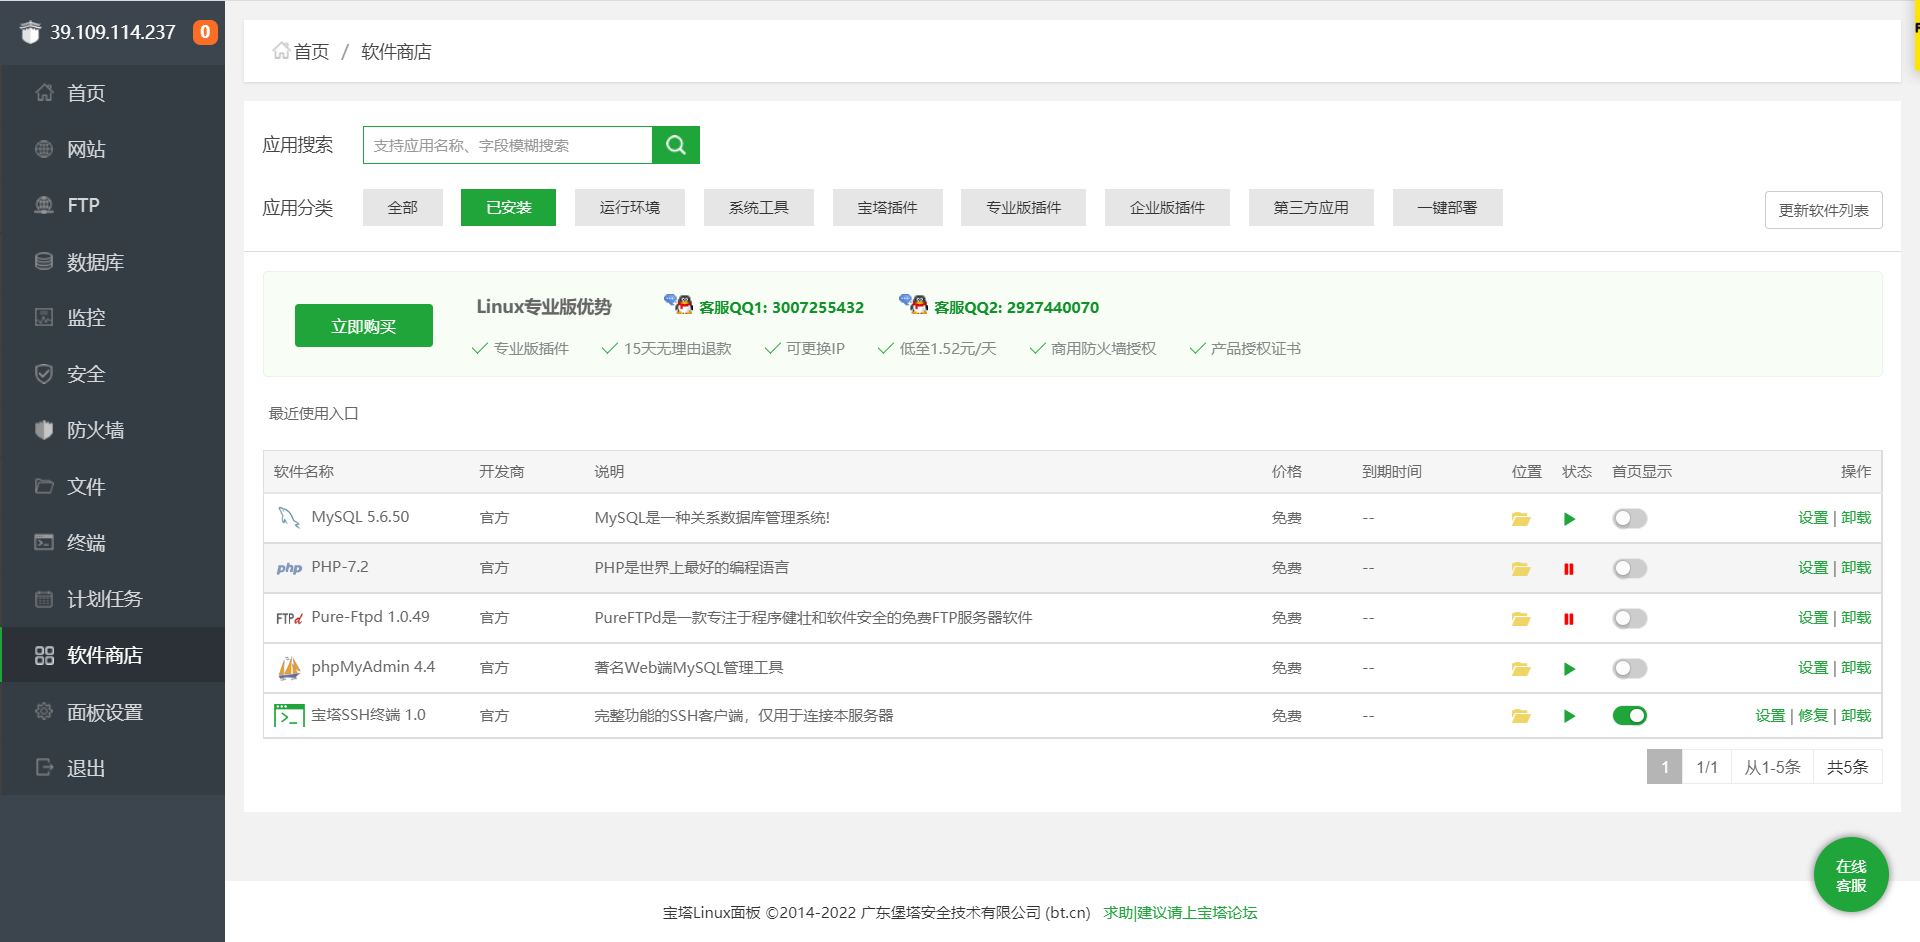Open 求助|建议请上宝塔论坛 footer link
Viewport: 1920px width, 942px height.
pos(1180,913)
